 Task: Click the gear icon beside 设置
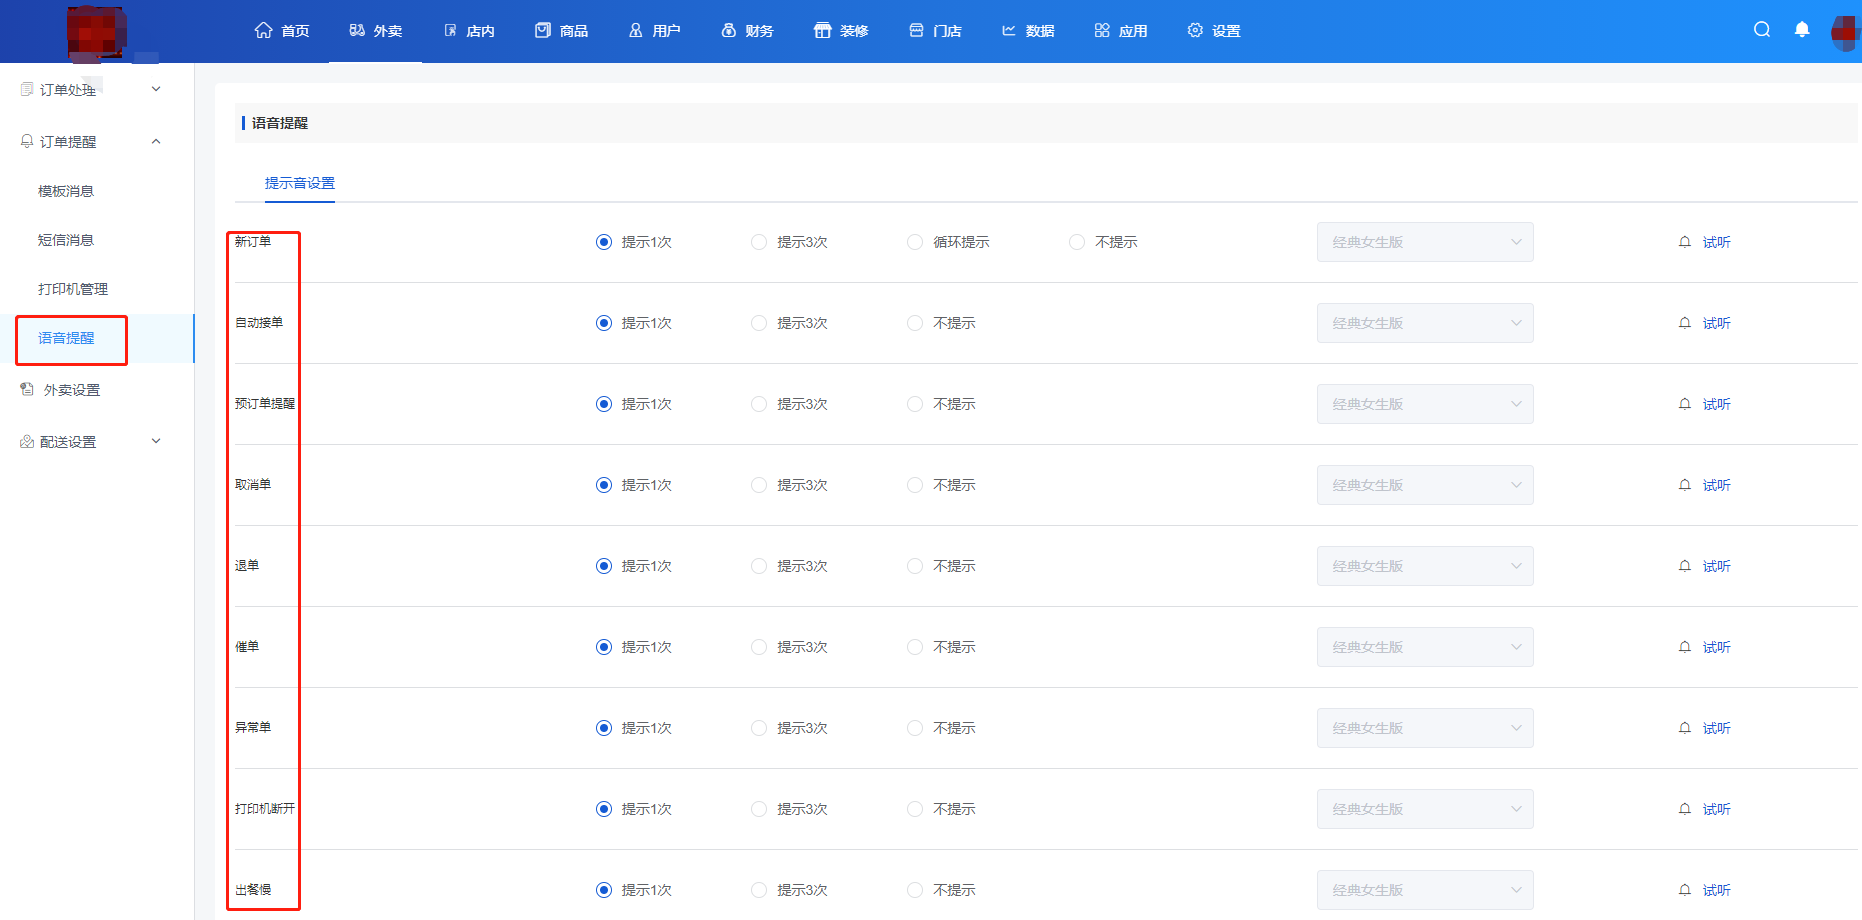click(x=1195, y=30)
